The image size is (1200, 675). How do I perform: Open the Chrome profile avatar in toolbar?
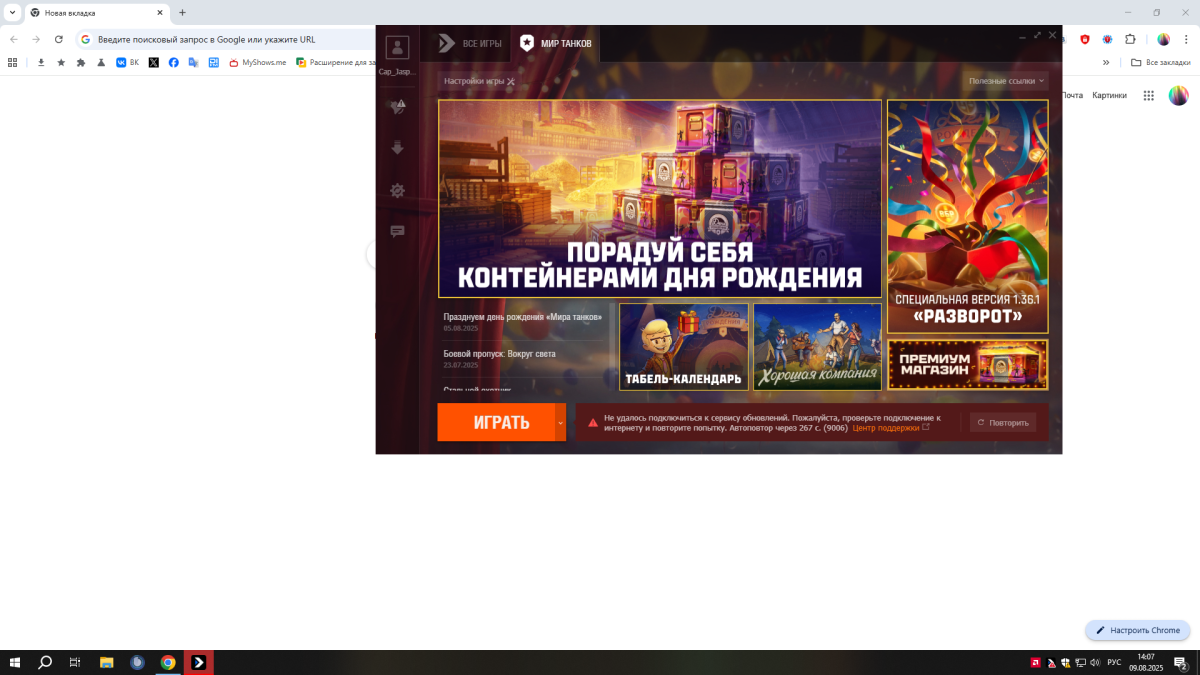(x=1164, y=39)
